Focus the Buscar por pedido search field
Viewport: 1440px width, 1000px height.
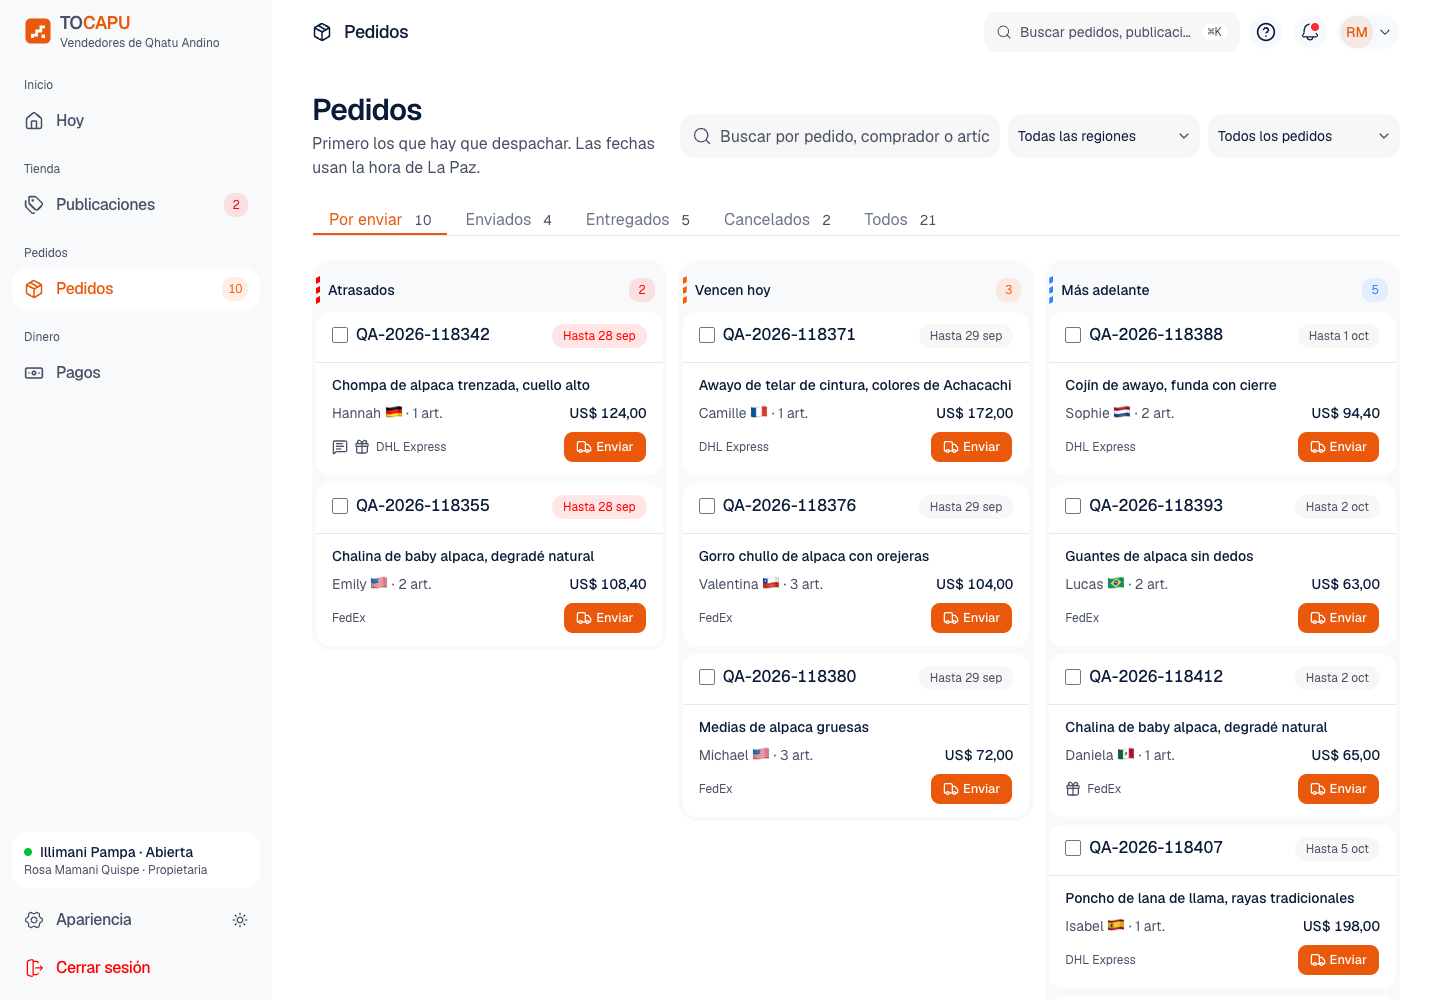pos(840,136)
